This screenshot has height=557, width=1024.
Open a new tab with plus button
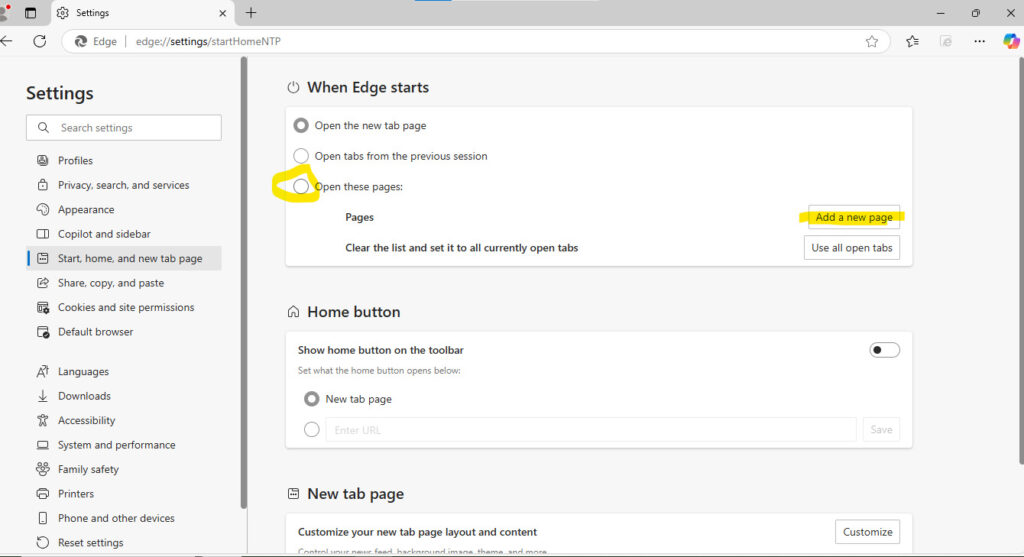coord(251,12)
